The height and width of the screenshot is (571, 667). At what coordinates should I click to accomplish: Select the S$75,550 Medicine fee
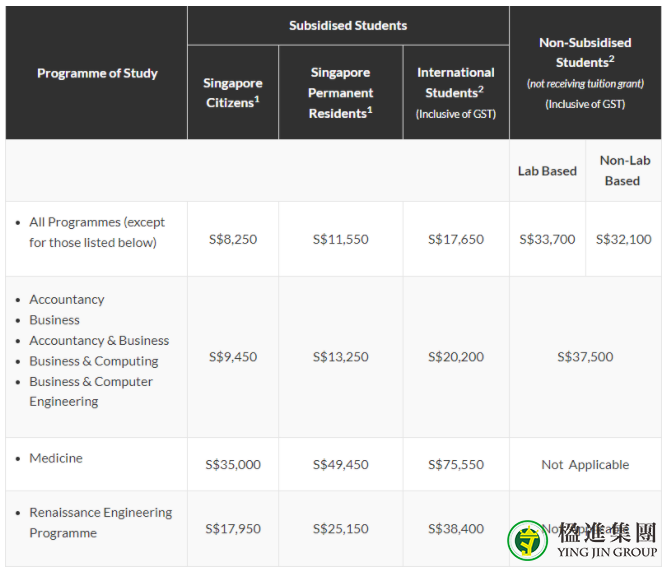[456, 464]
